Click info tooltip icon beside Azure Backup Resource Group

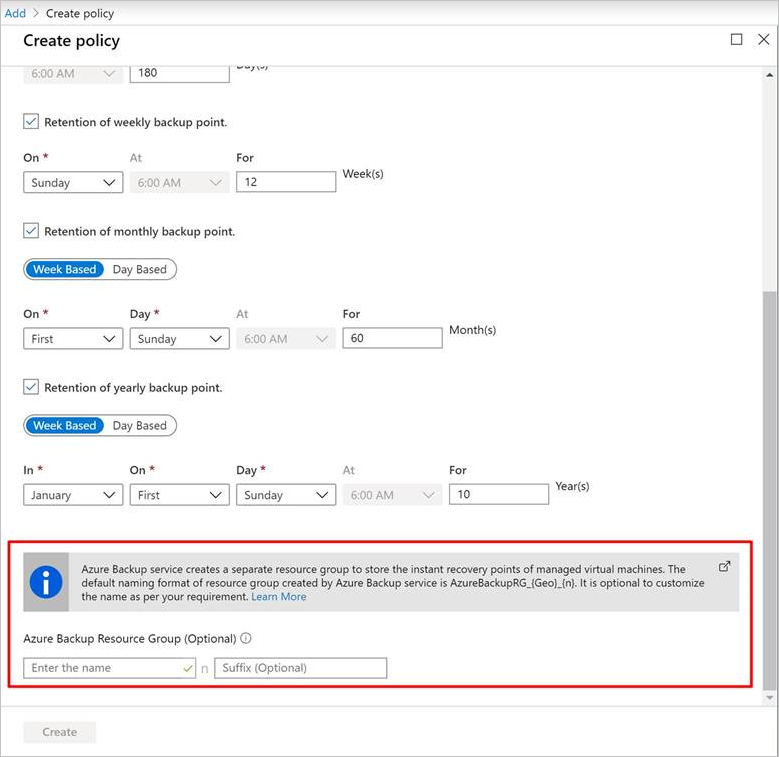pyautogui.click(x=246, y=638)
